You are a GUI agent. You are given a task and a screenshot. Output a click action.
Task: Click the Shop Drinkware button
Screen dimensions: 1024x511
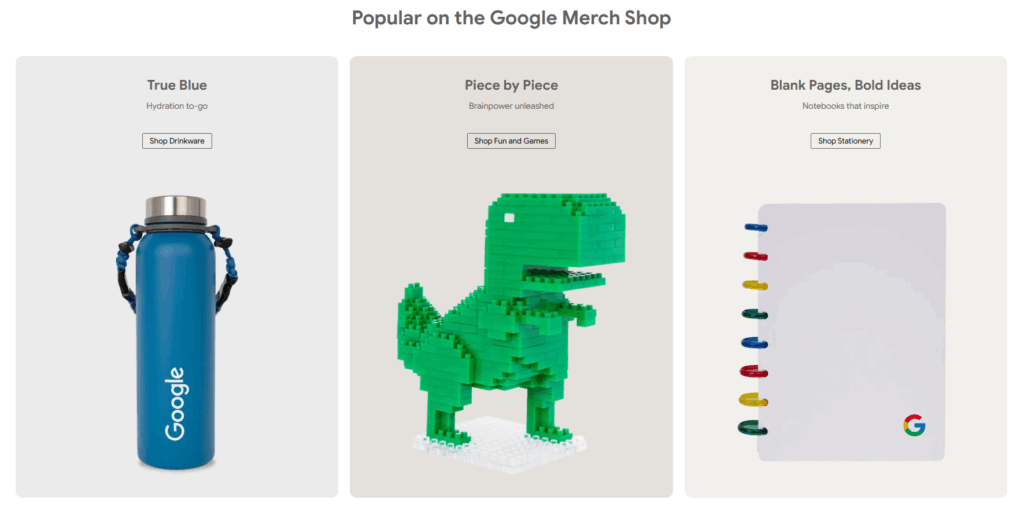(x=177, y=140)
